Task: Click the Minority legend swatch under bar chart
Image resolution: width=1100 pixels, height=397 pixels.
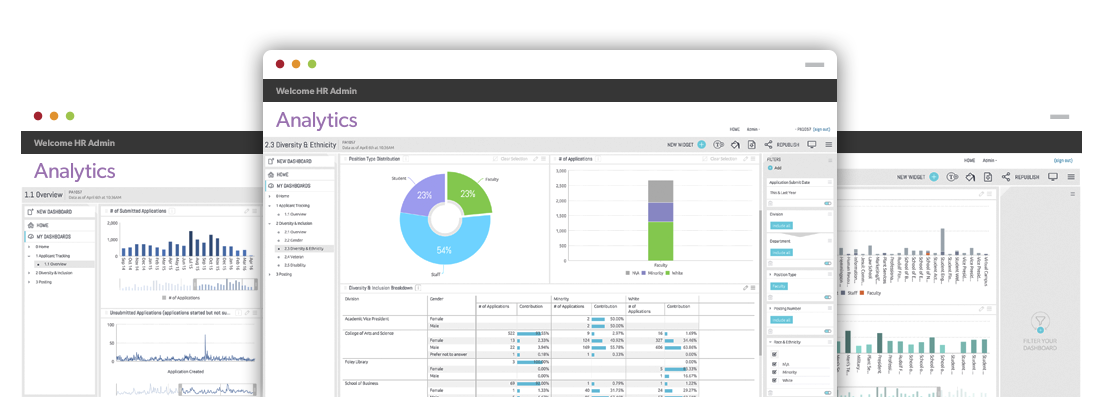Action: tap(642, 273)
